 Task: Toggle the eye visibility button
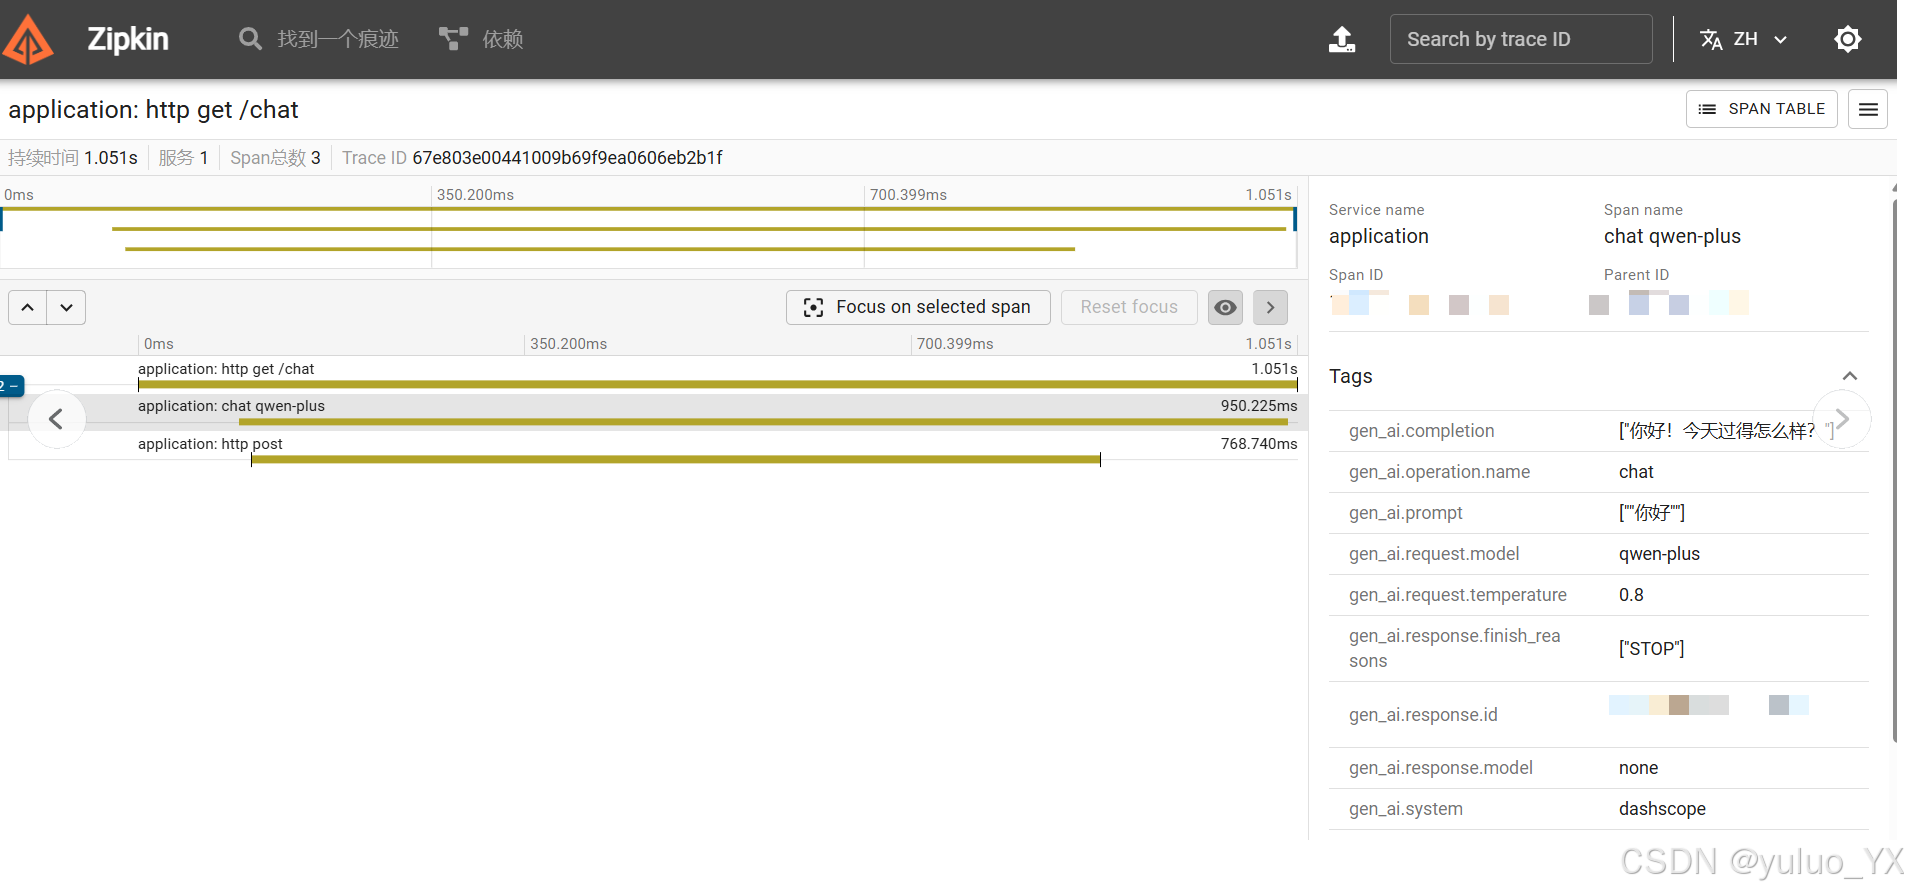pyautogui.click(x=1225, y=307)
